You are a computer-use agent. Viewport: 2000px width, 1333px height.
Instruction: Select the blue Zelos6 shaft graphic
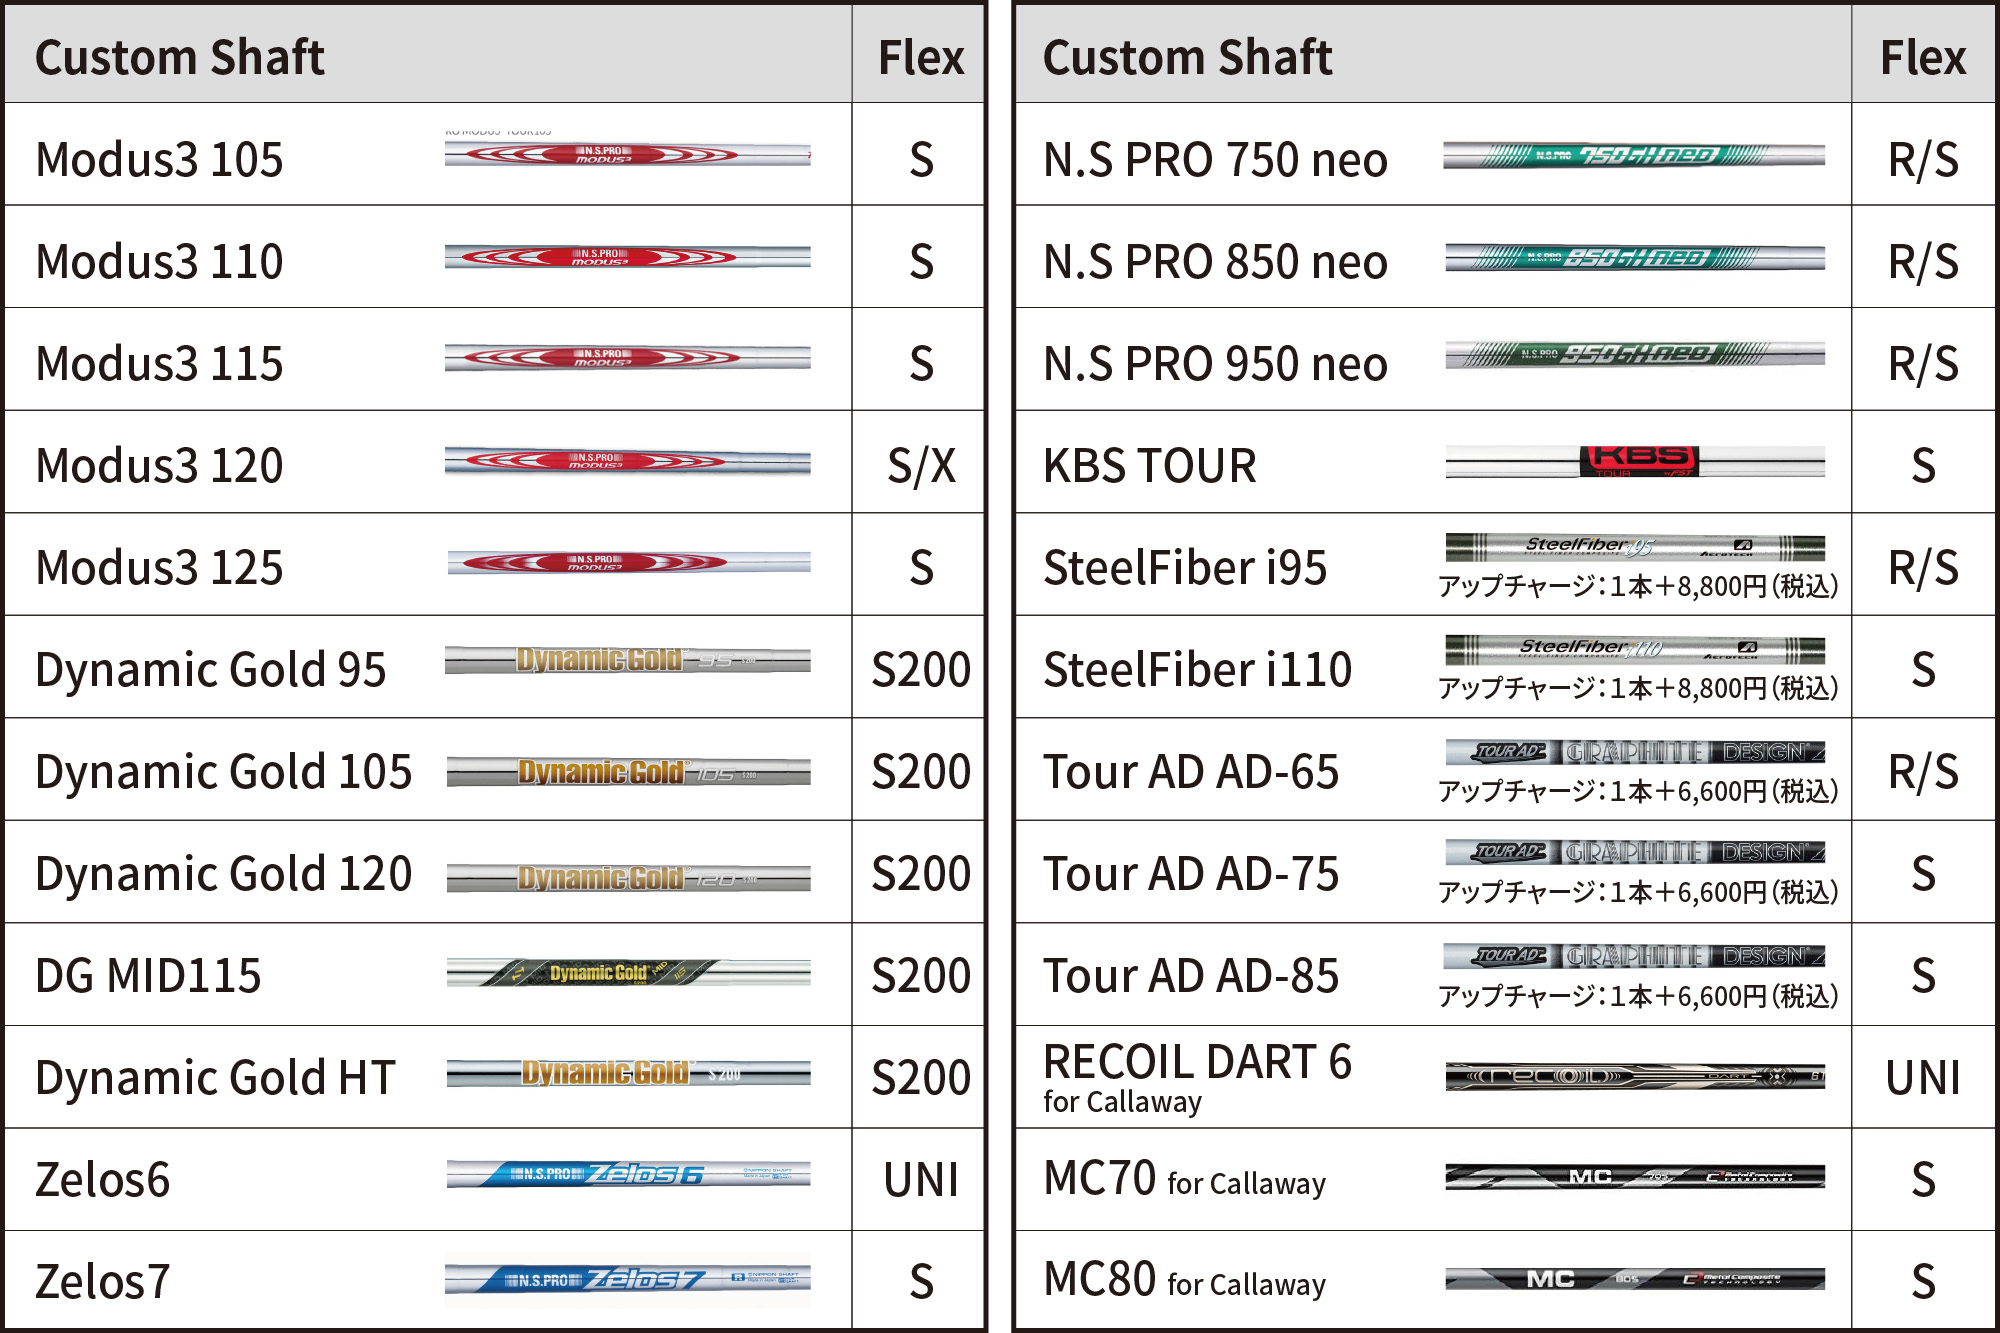[x=627, y=1174]
